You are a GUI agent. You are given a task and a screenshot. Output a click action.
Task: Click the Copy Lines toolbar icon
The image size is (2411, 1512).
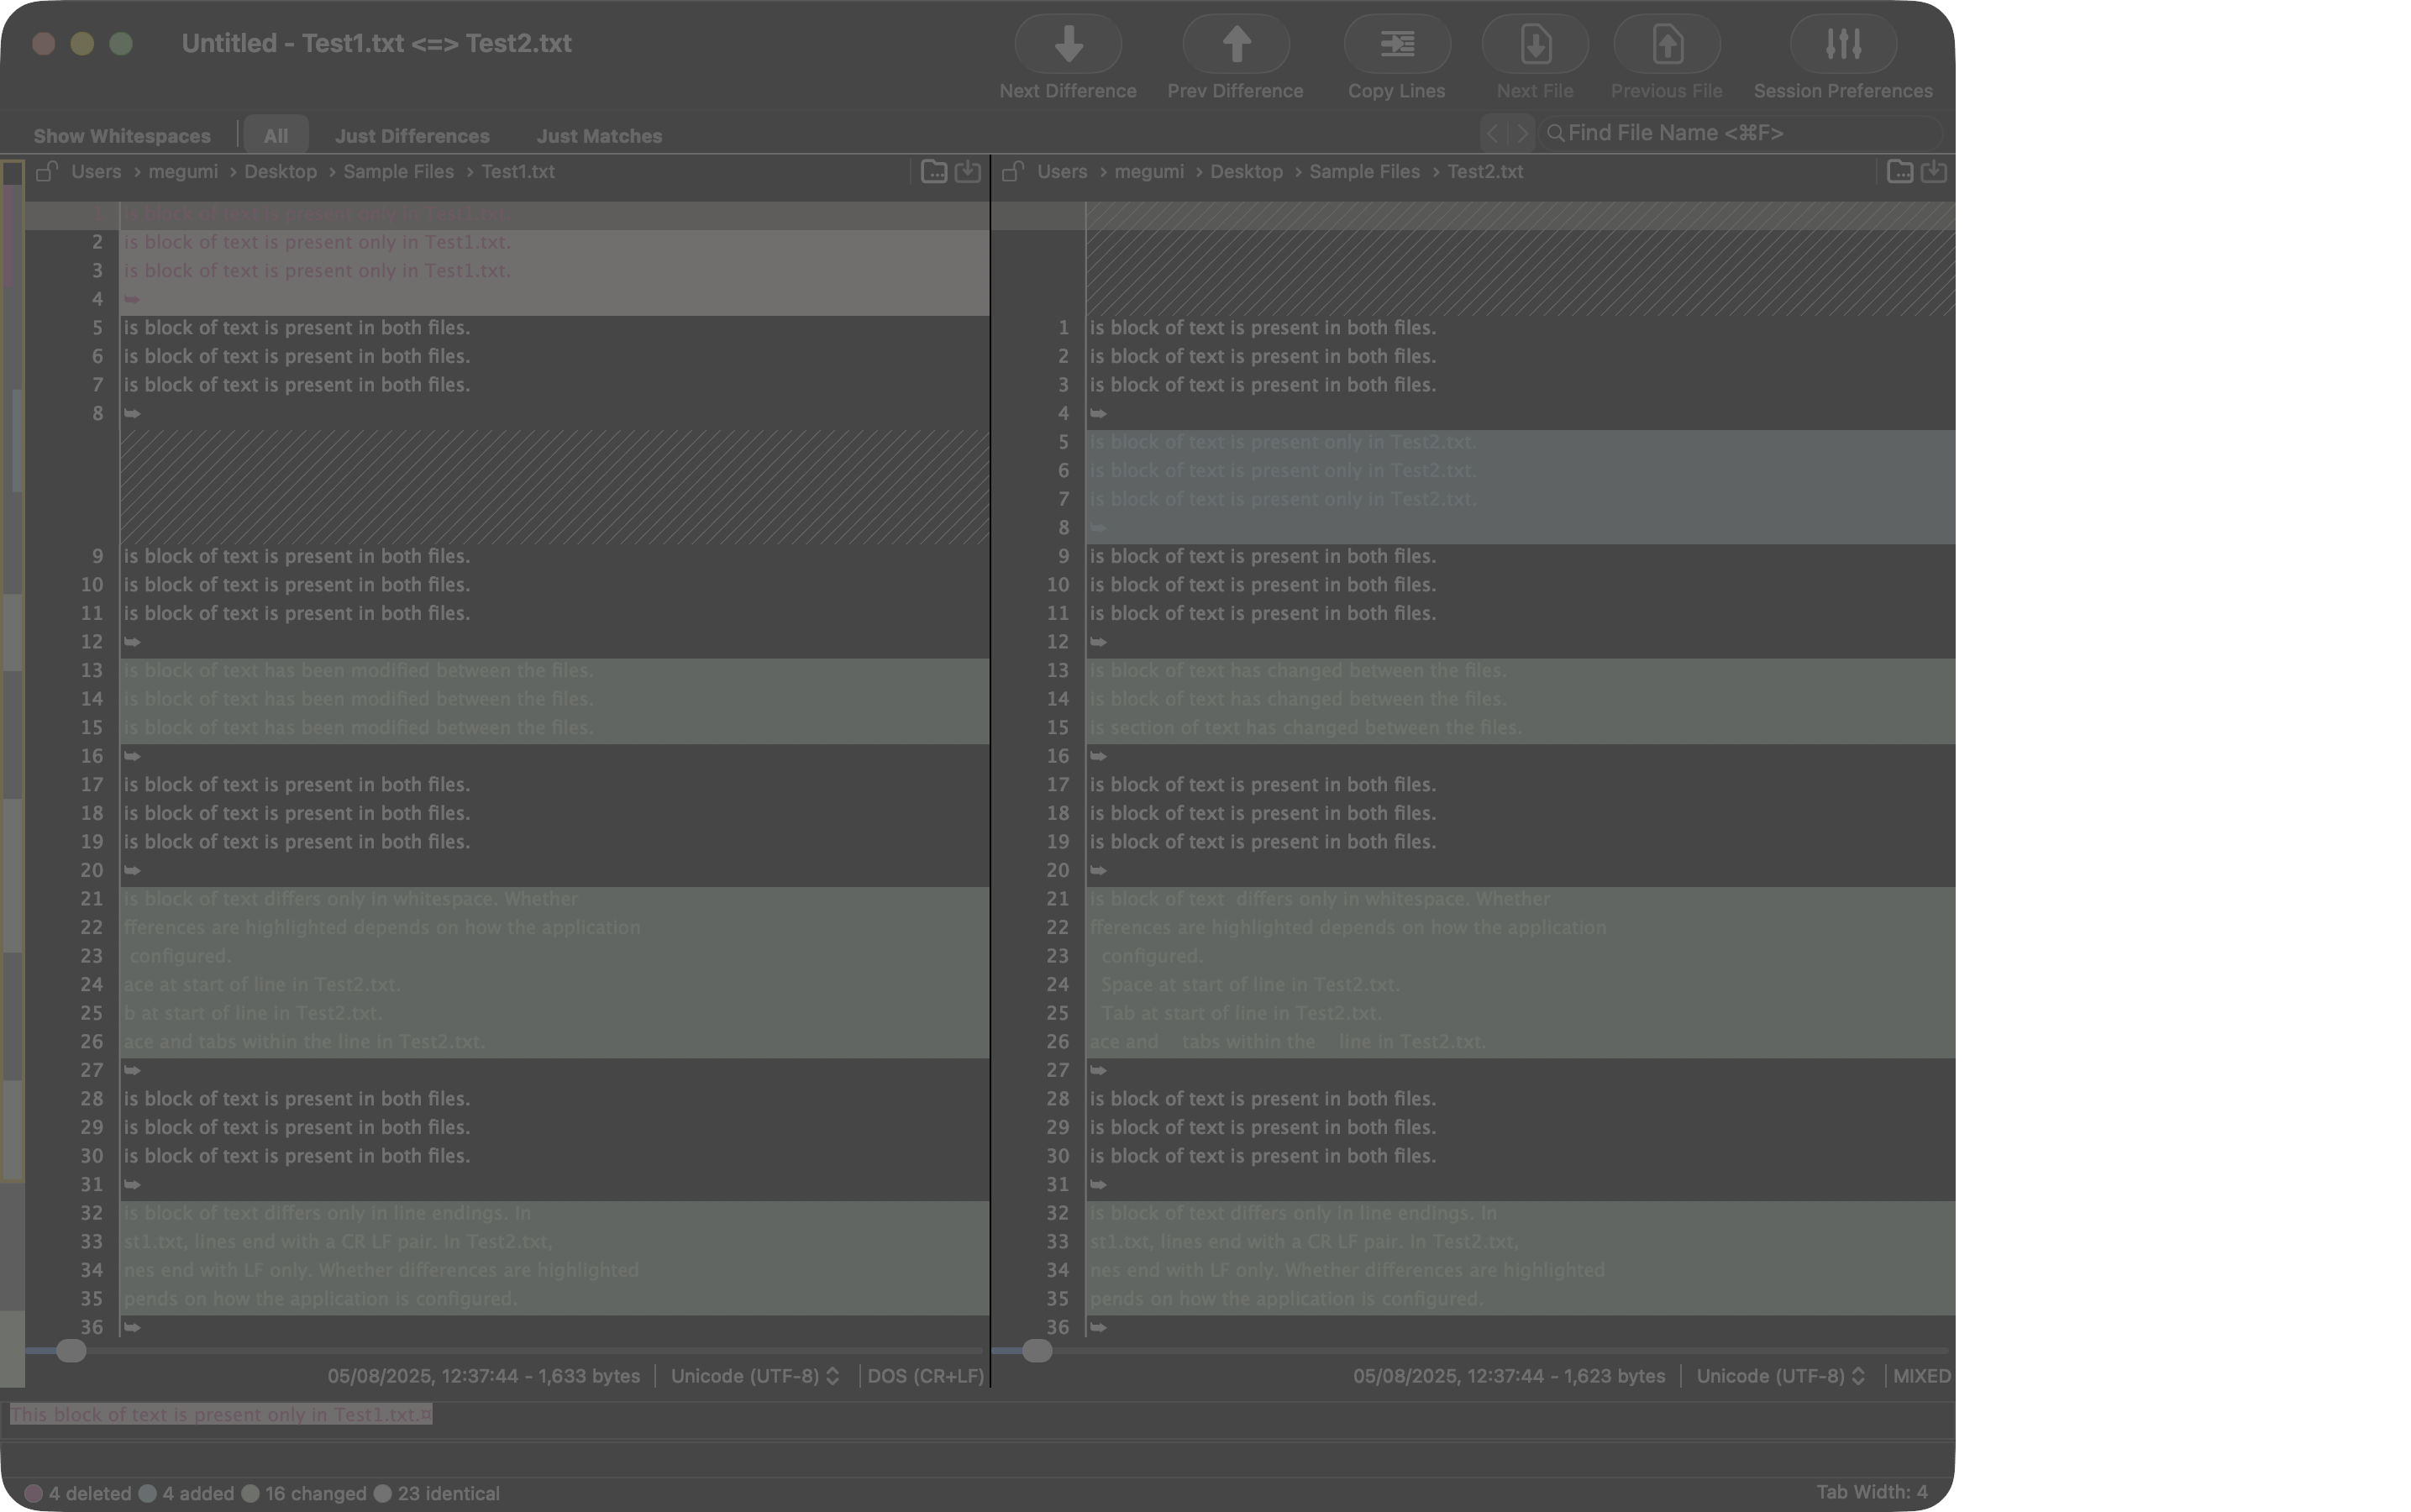pos(1396,44)
